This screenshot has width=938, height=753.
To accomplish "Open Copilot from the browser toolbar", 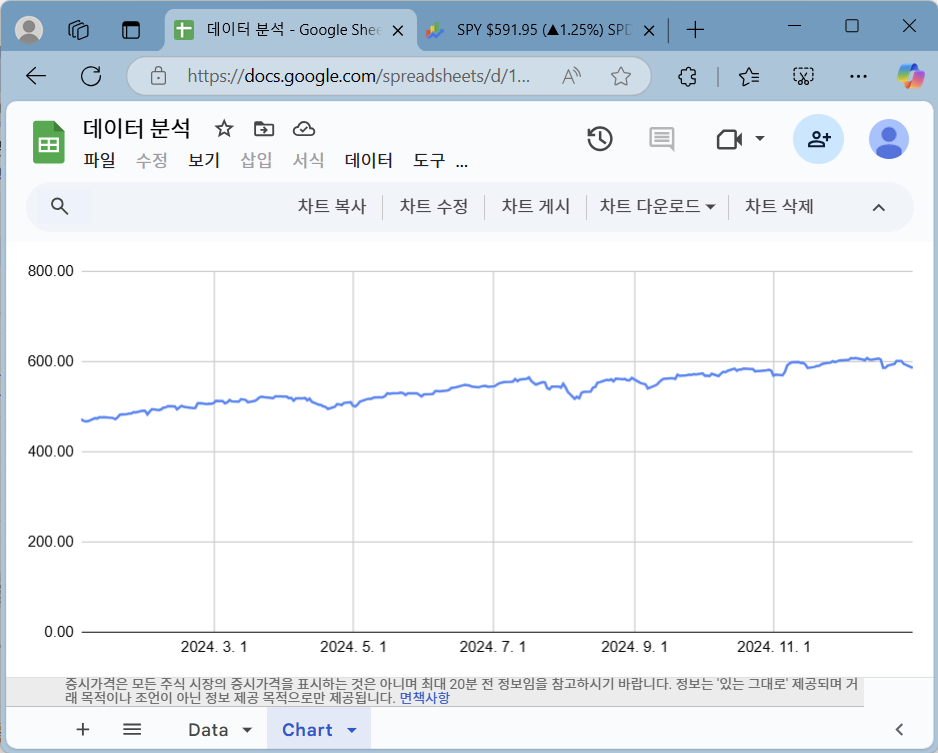I will coord(911,75).
